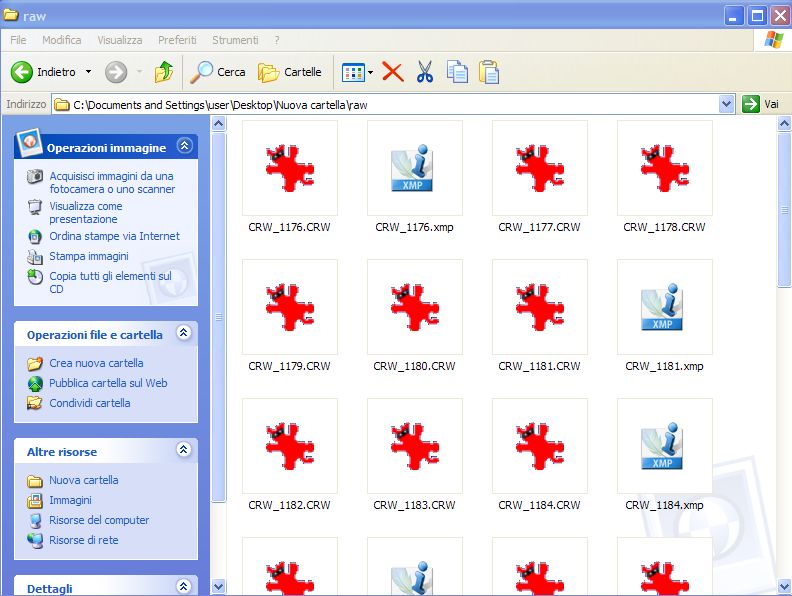Click the grey Forward arrow button

coord(116,72)
